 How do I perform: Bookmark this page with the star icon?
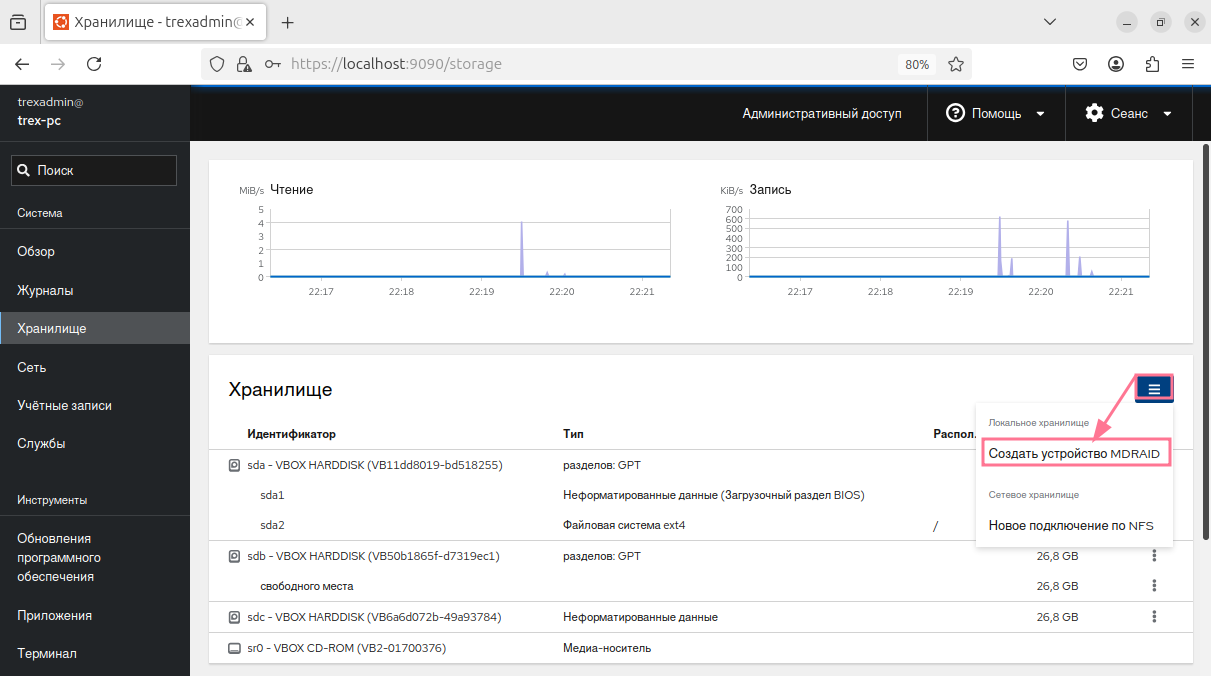[x=956, y=64]
